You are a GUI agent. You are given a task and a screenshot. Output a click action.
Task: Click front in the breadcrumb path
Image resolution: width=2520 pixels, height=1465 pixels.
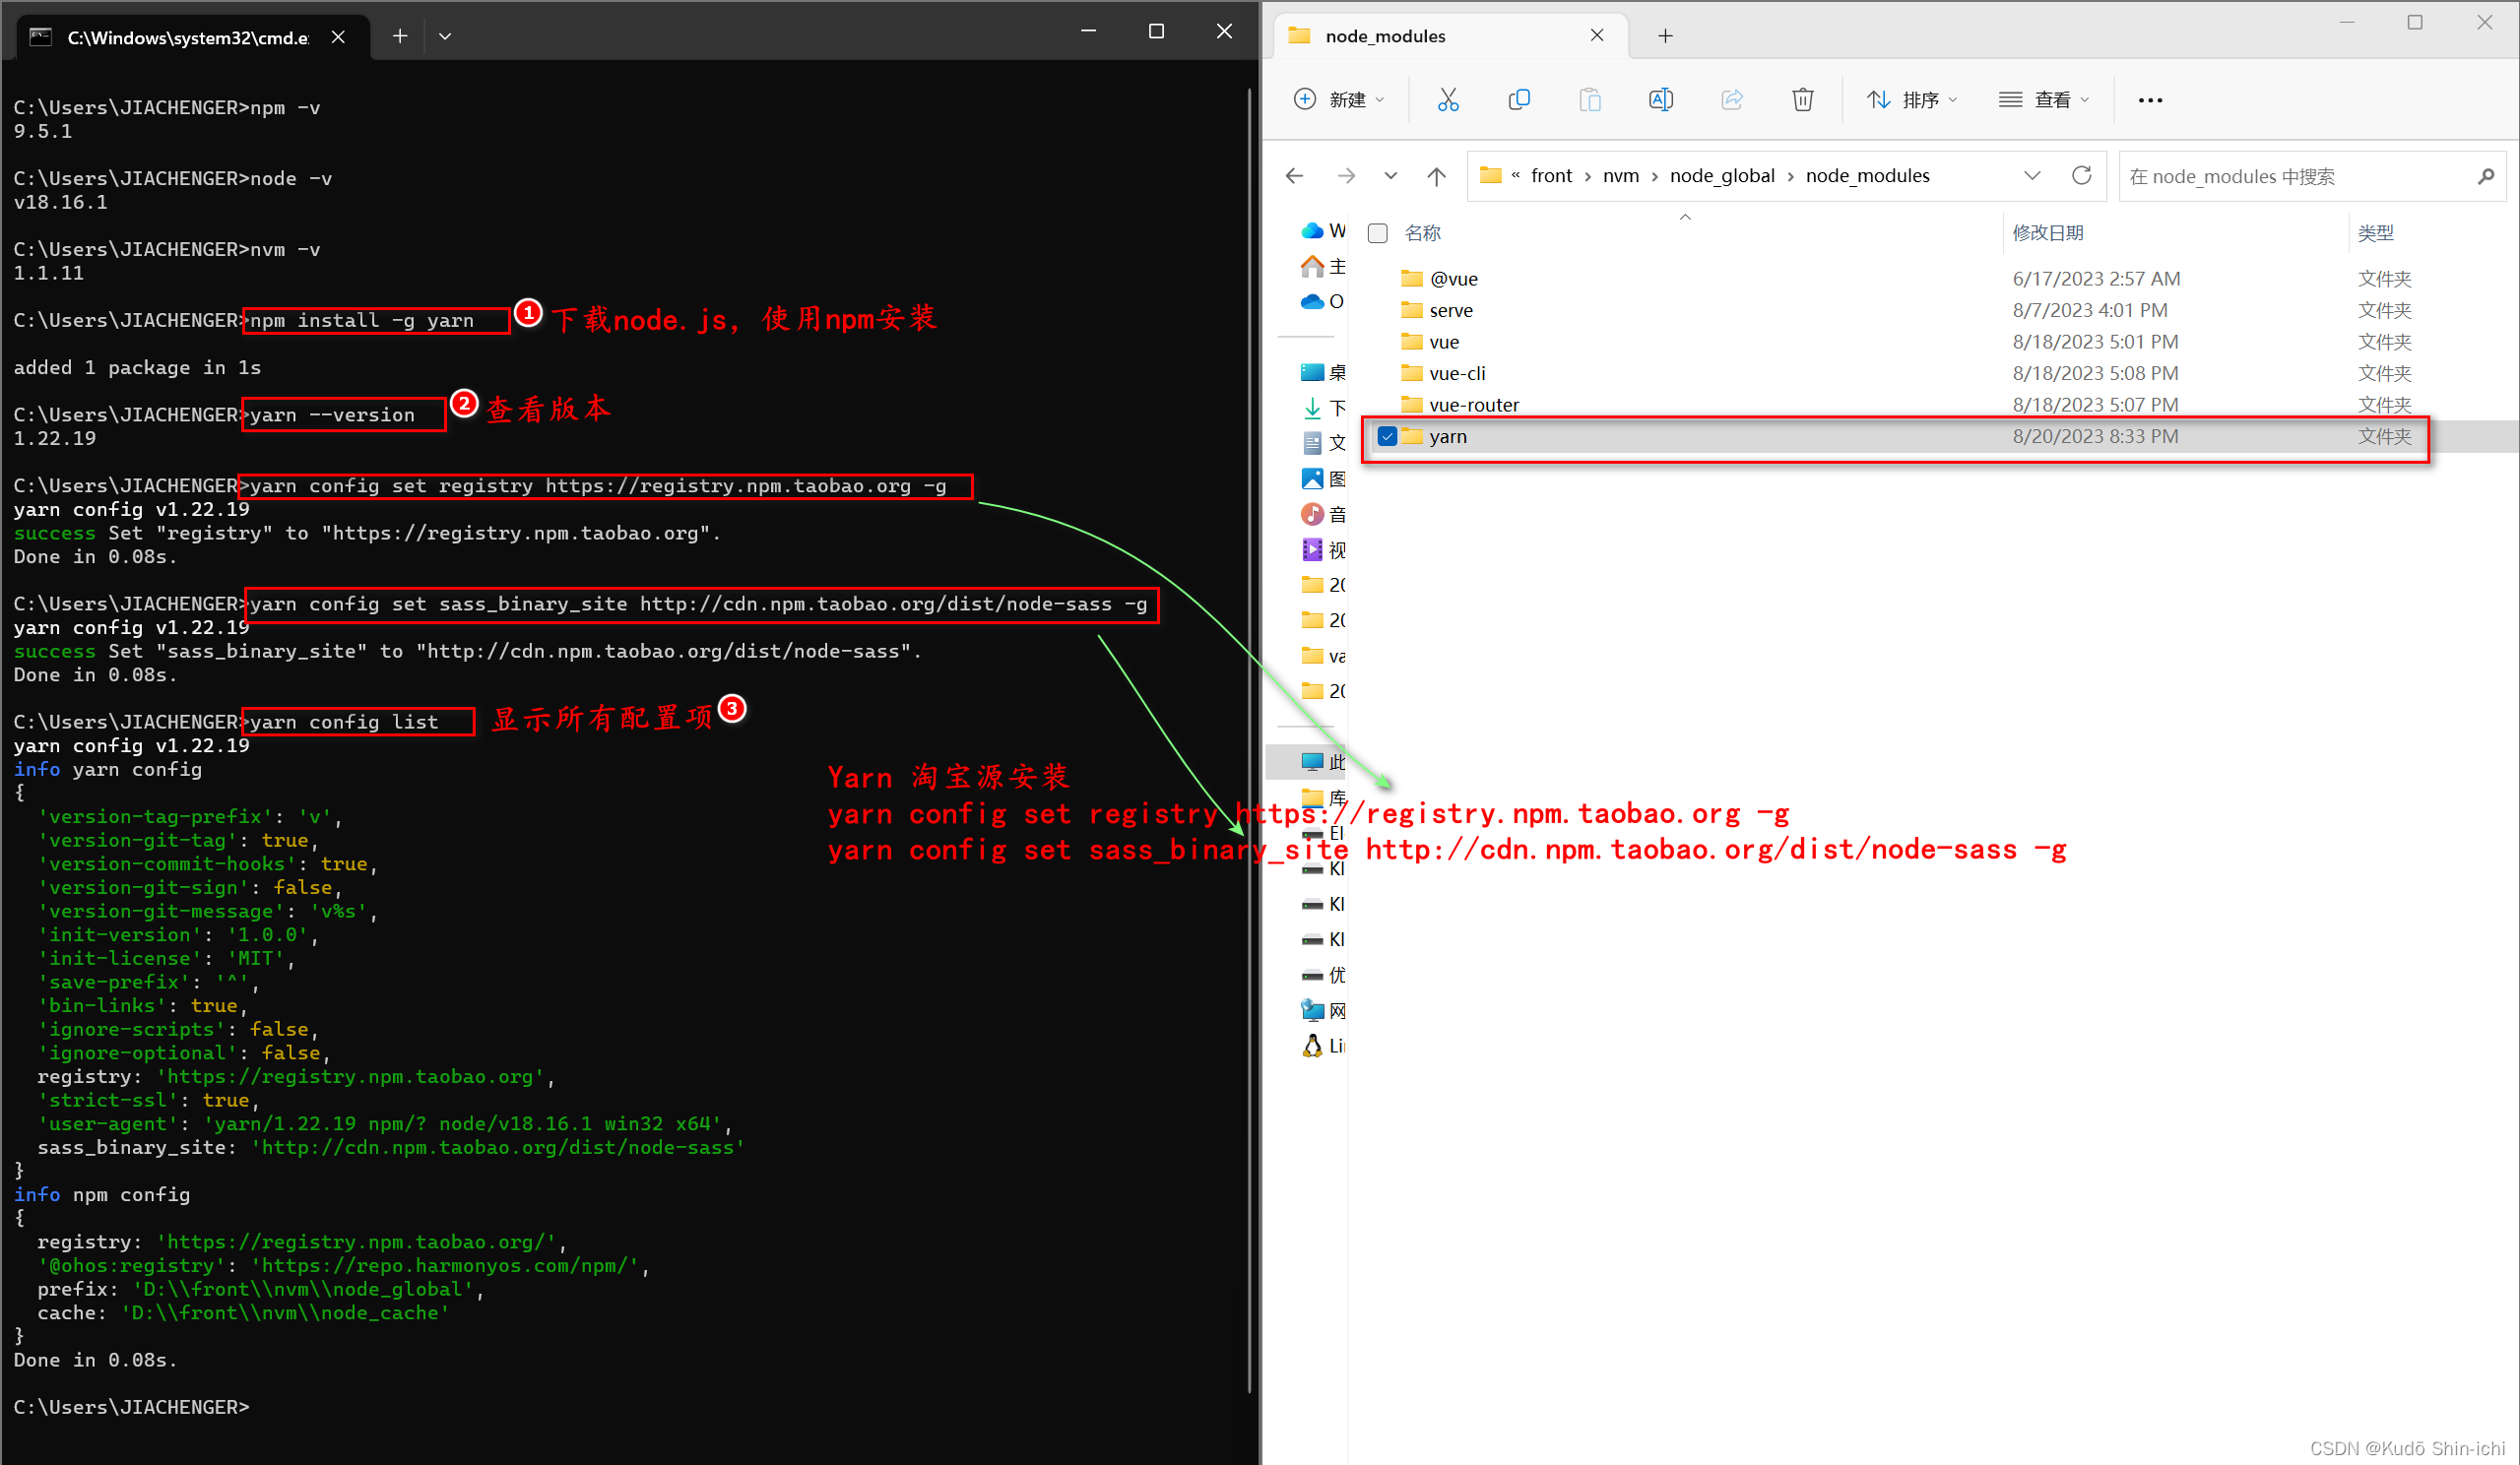point(1551,176)
